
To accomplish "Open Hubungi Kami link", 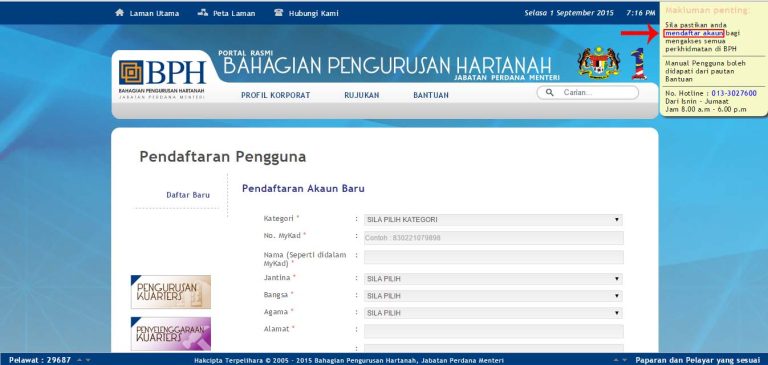I will (313, 14).
